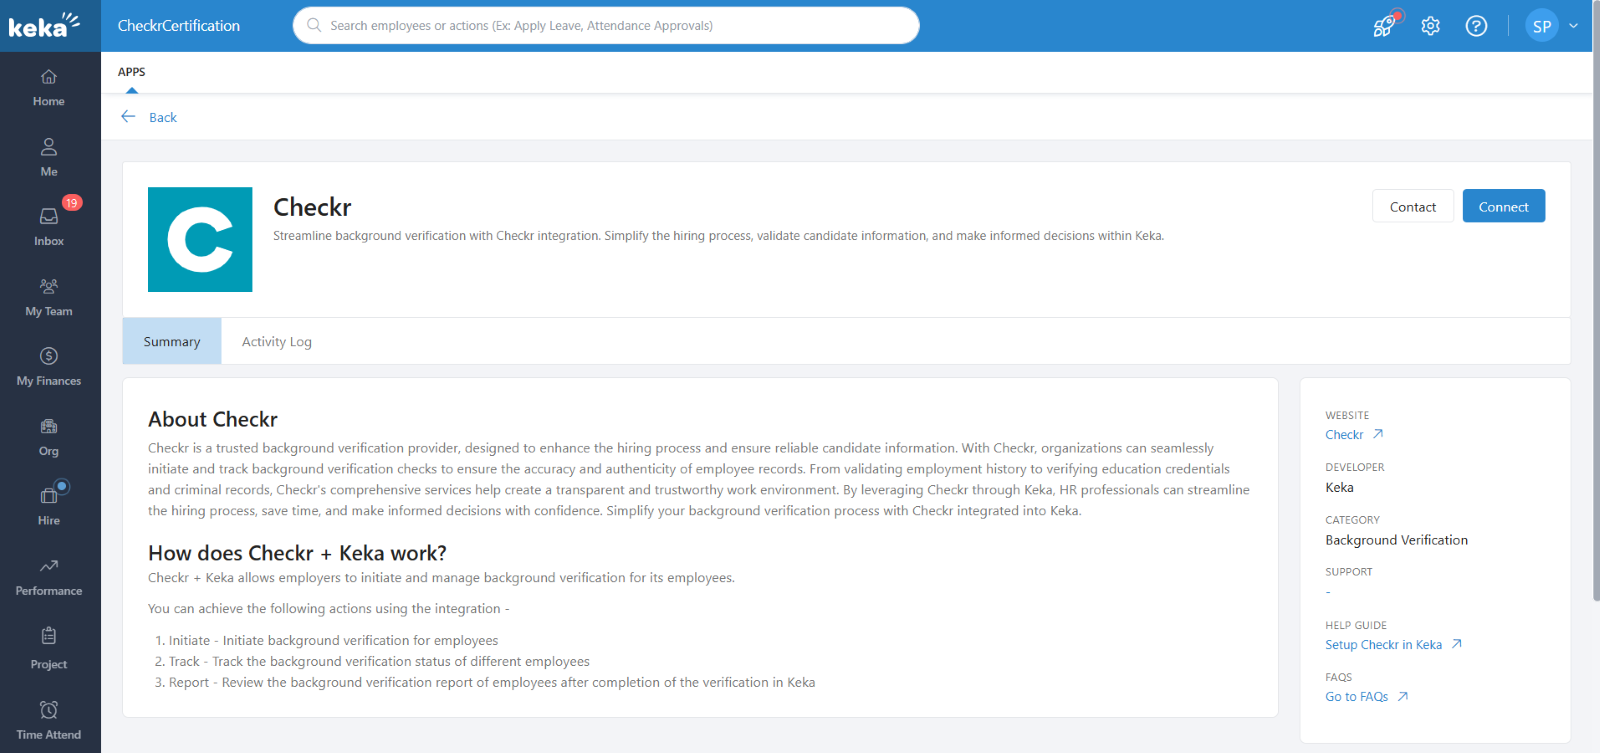Open the Performance module
The width and height of the screenshot is (1600, 753).
point(49,577)
